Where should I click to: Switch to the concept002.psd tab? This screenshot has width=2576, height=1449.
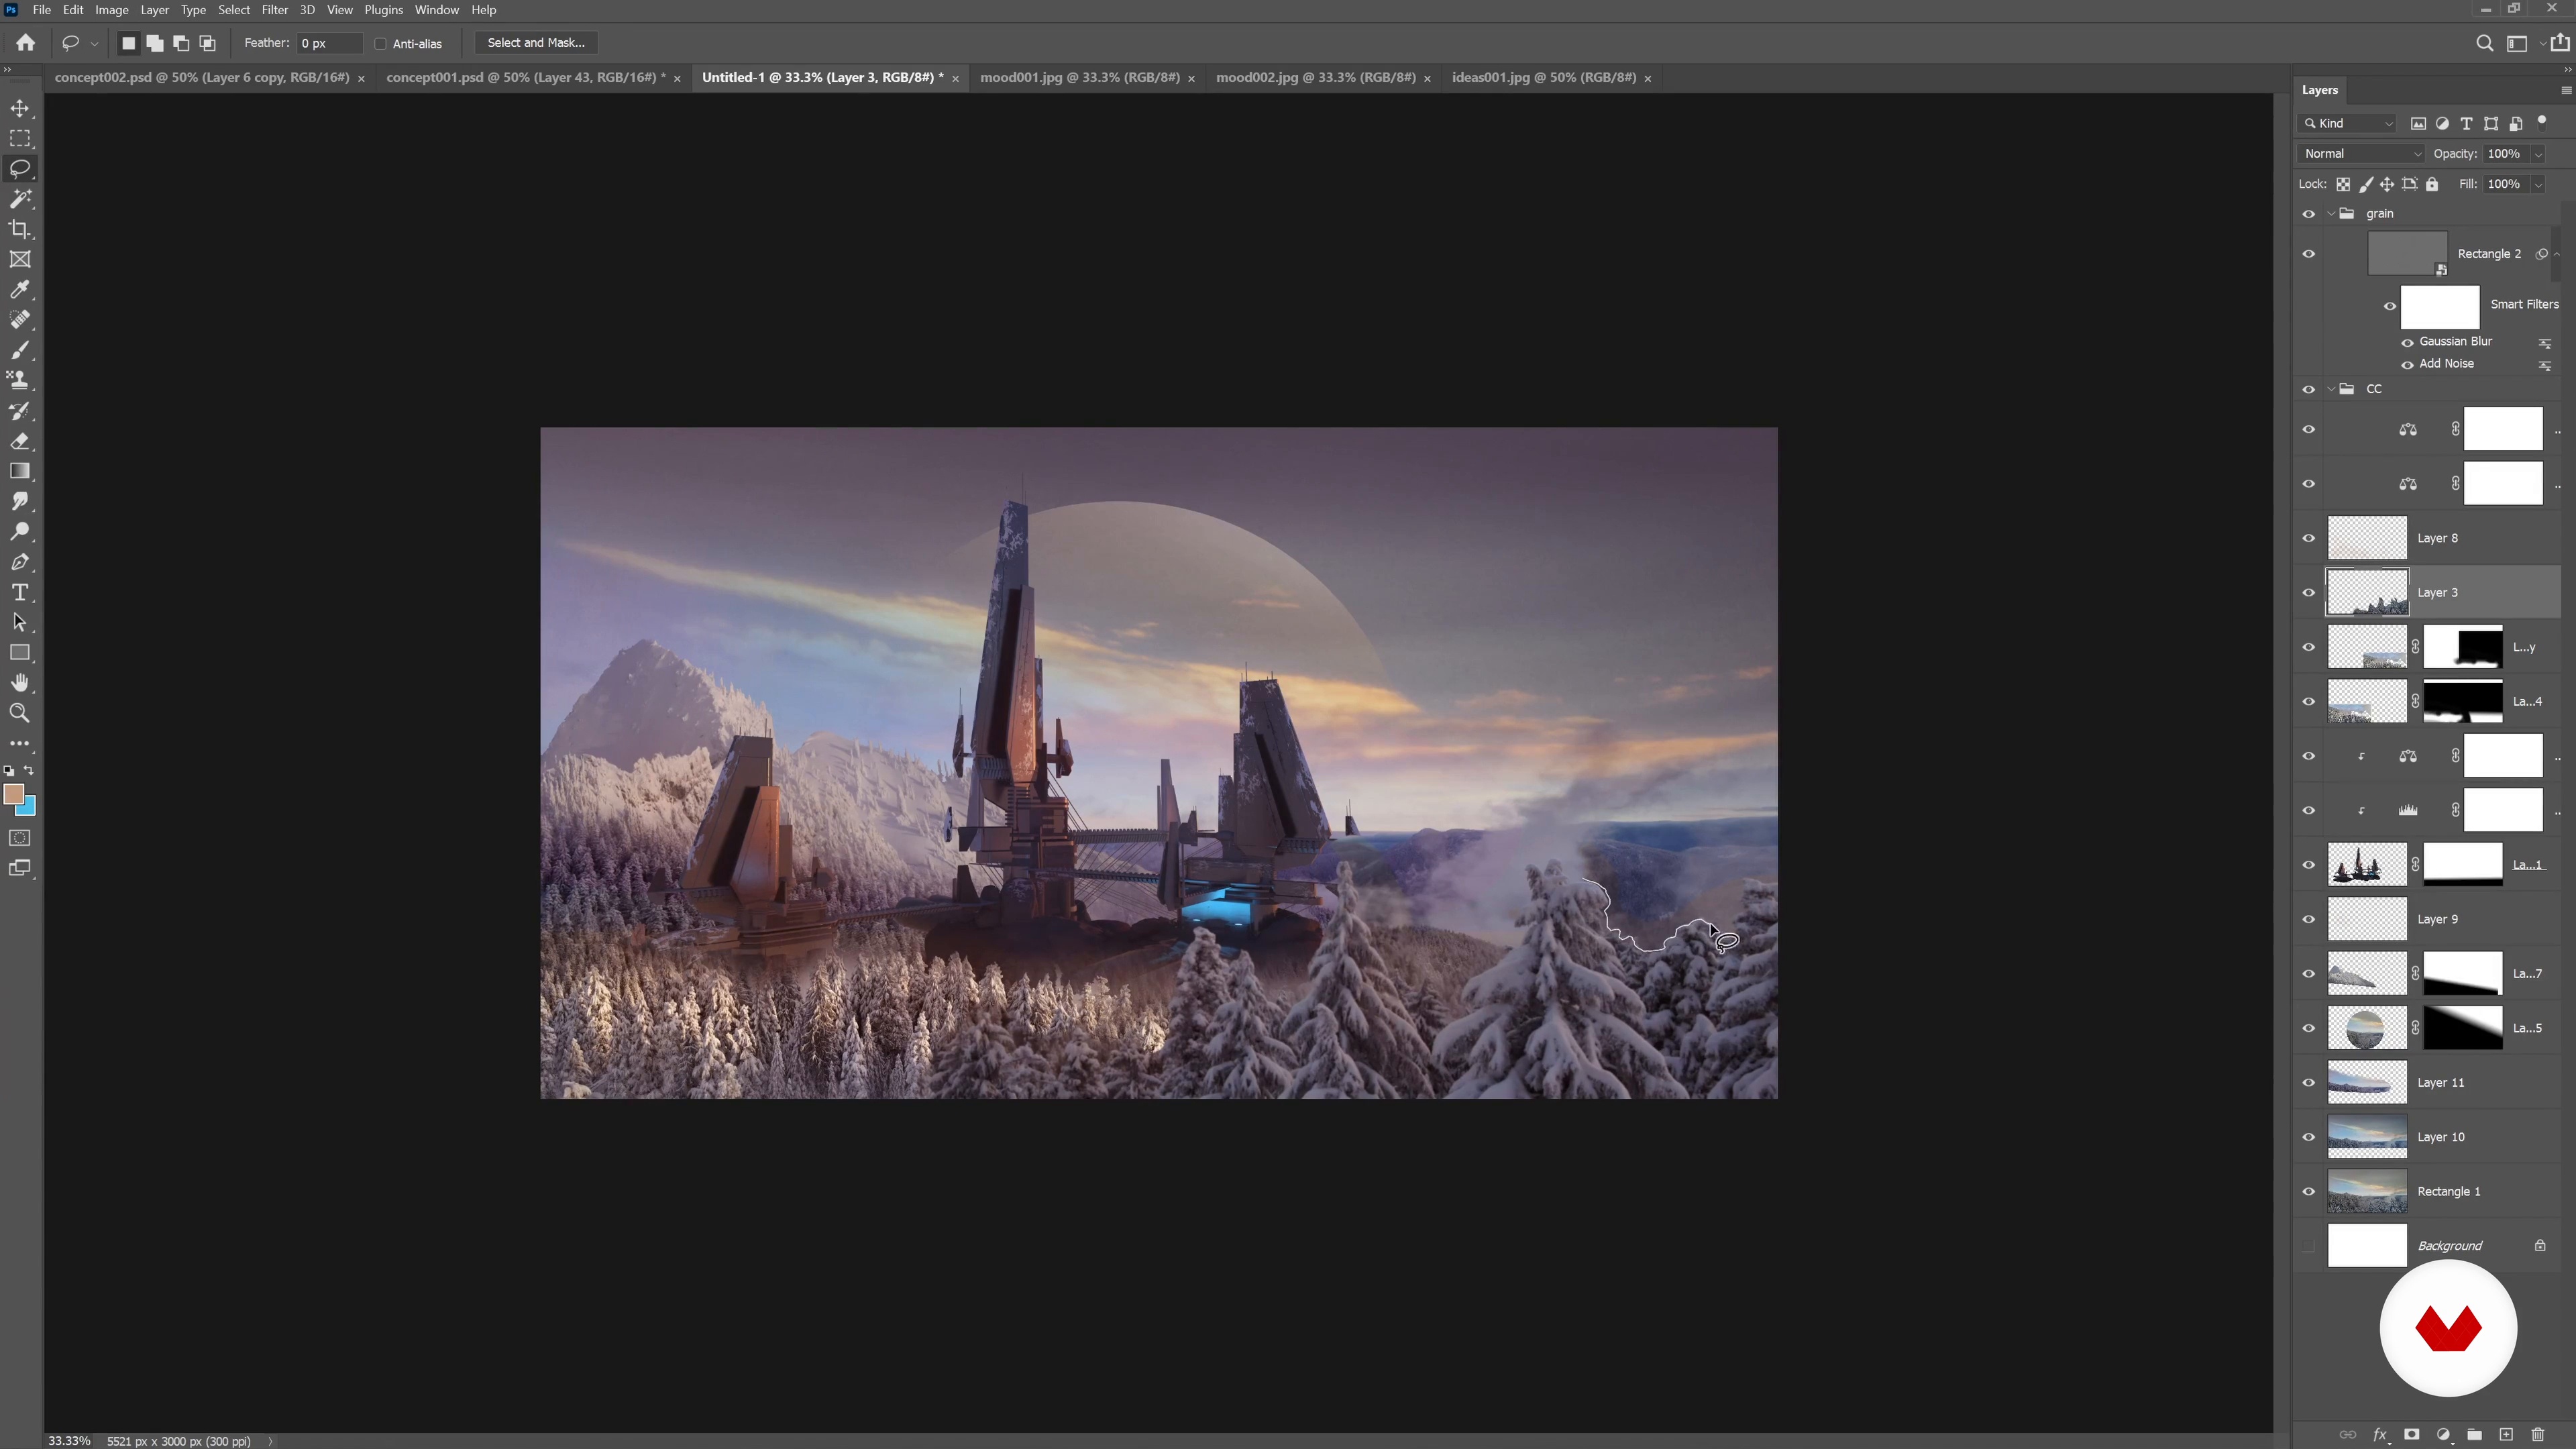pyautogui.click(x=202, y=77)
